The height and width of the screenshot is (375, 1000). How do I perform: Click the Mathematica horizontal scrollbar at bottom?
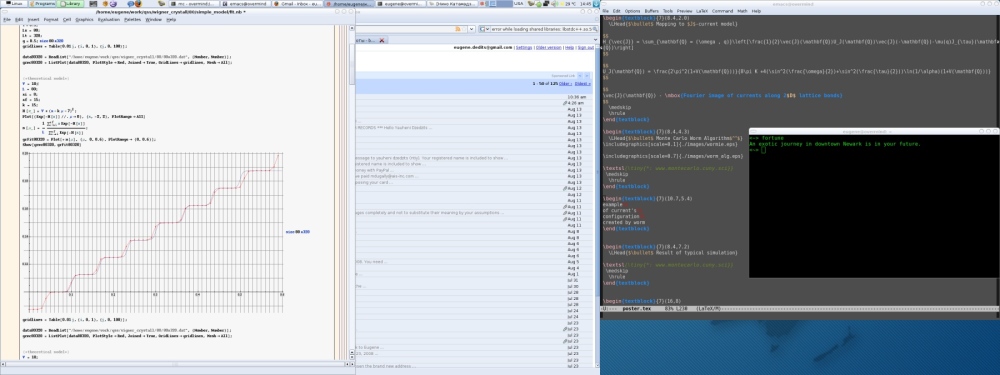(174, 365)
